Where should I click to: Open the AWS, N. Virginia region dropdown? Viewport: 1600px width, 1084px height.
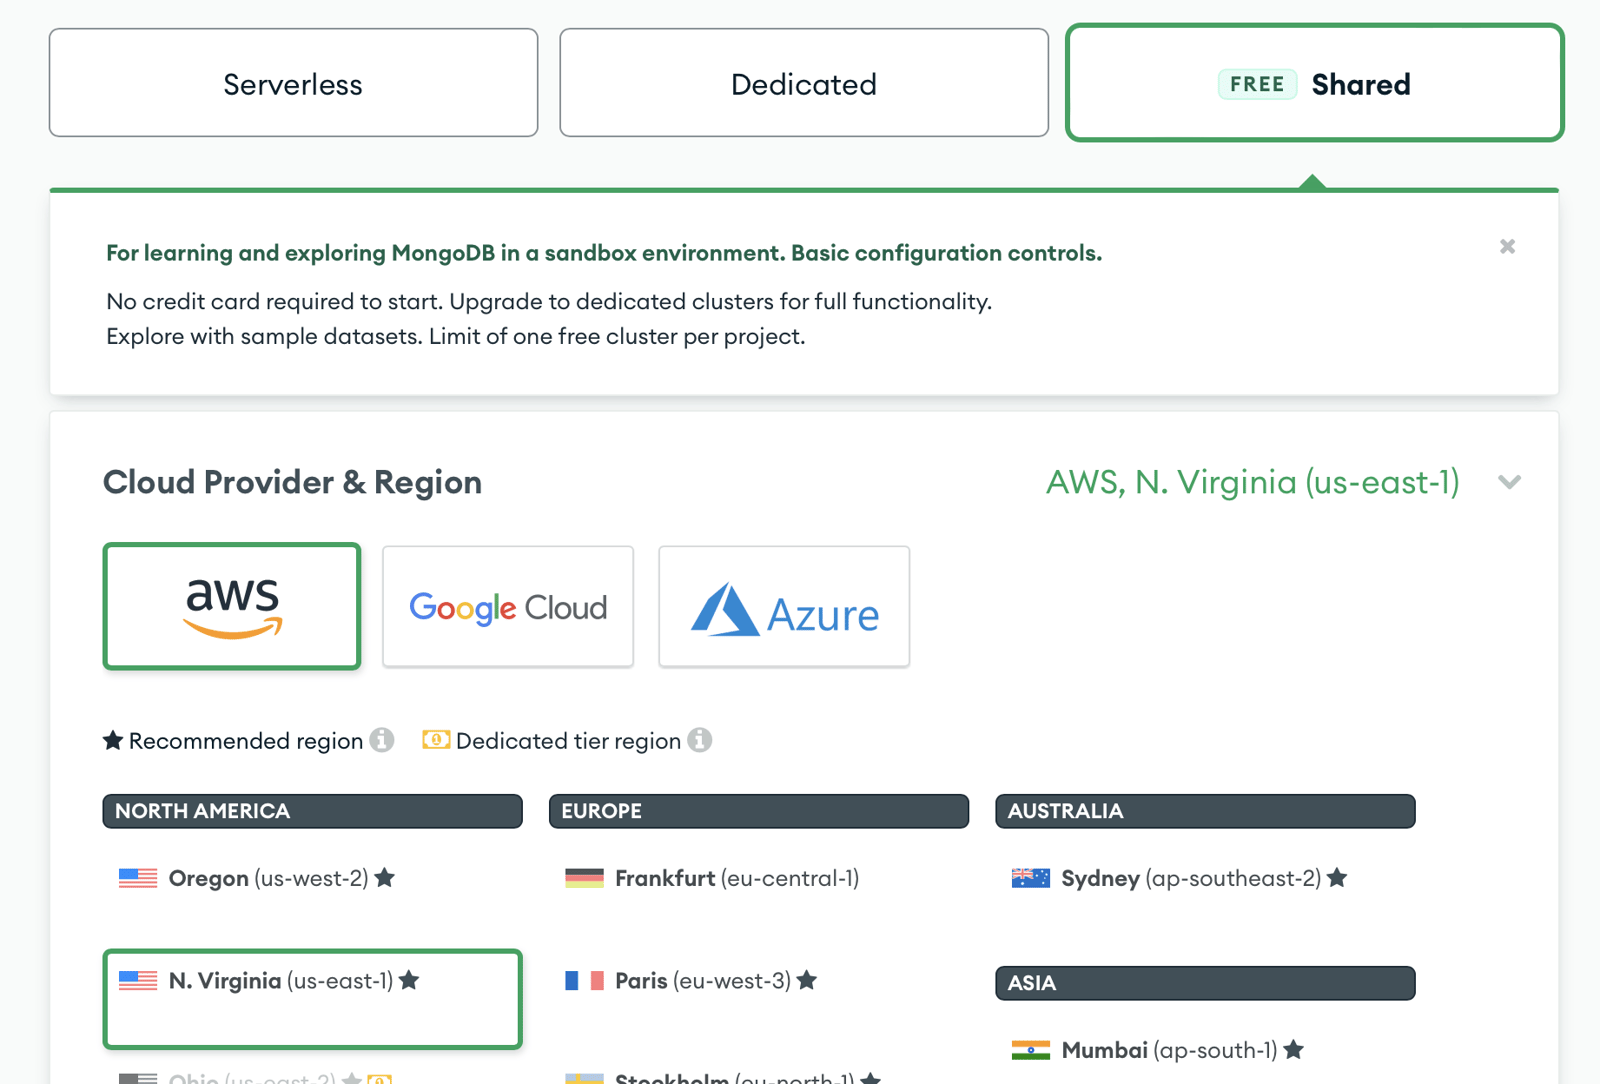pyautogui.click(x=1253, y=483)
